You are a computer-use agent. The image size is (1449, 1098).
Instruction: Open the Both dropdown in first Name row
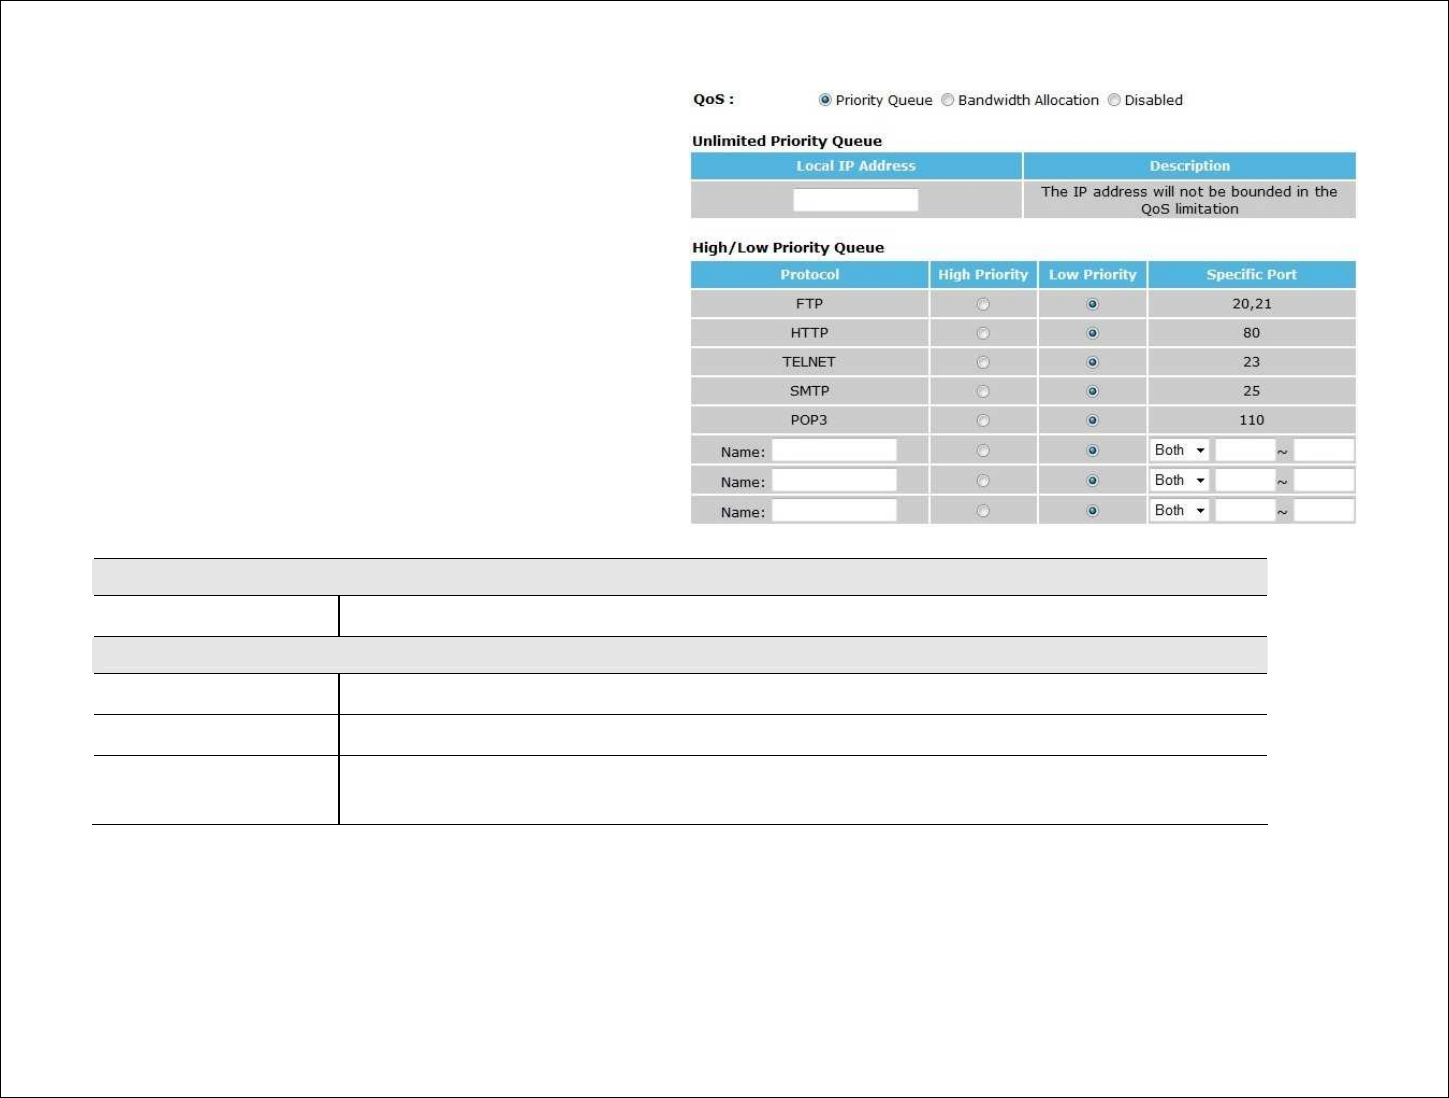coord(1180,450)
